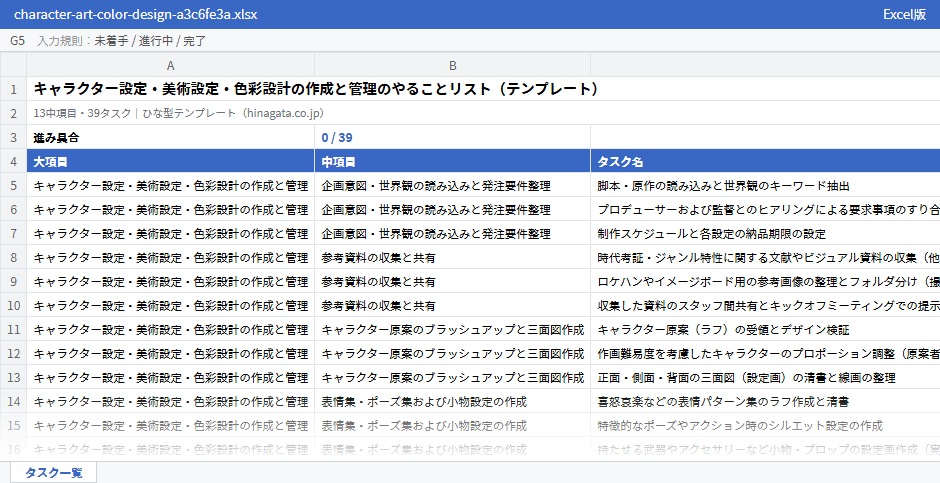This screenshot has height=483, width=940.
Task: Click row header 5
Action: pos(13,185)
